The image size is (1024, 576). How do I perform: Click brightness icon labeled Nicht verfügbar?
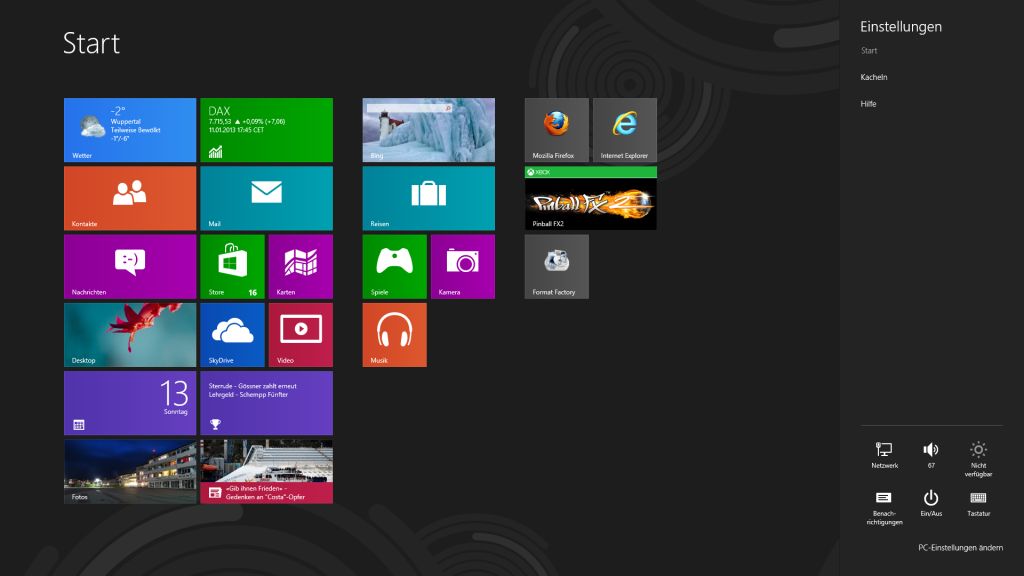[x=978, y=459]
